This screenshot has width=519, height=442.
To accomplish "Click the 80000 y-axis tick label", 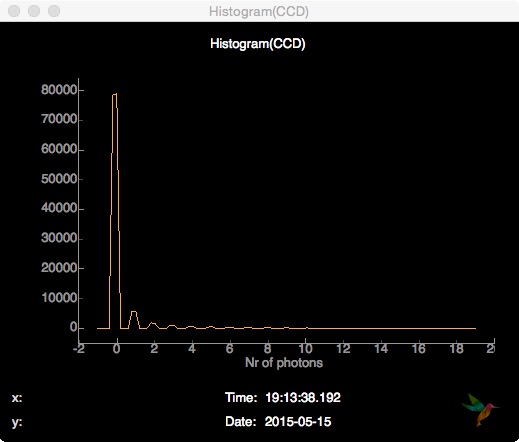I will pos(59,90).
